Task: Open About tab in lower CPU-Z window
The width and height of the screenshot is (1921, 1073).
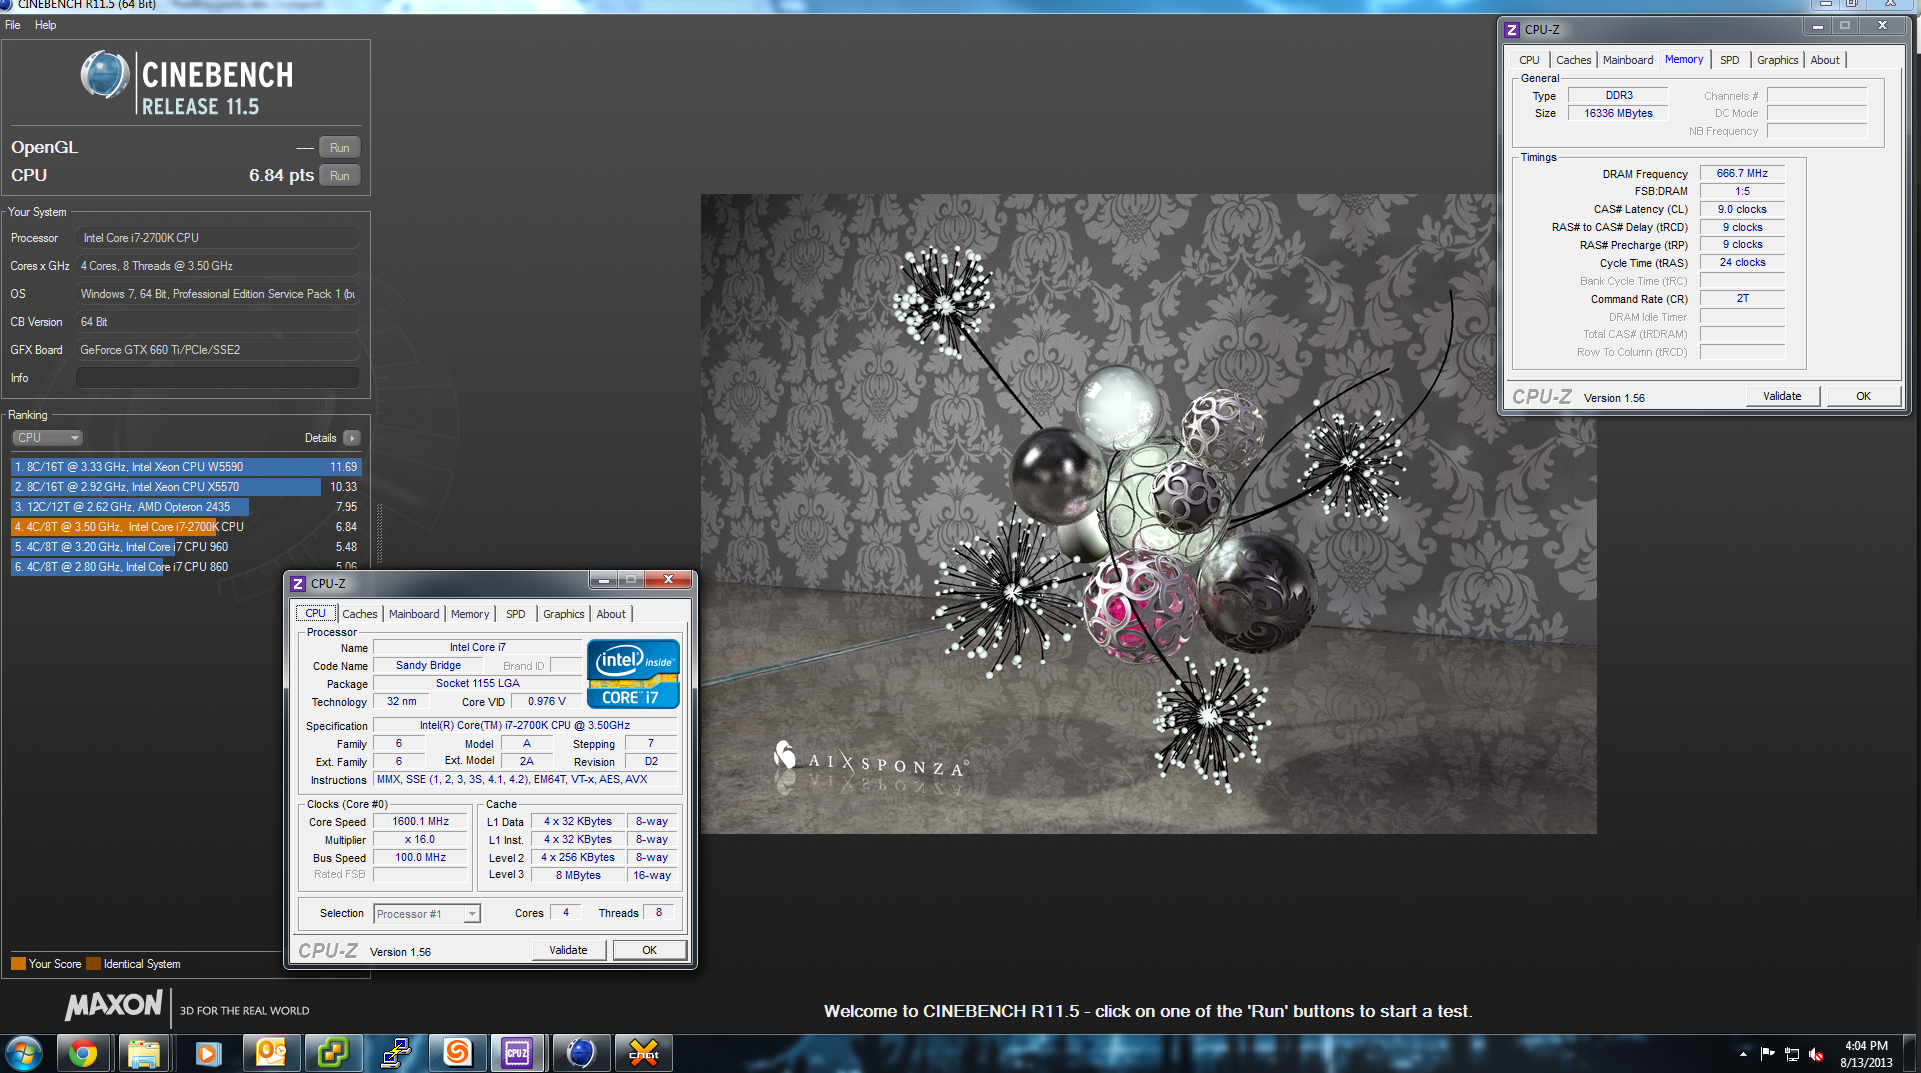Action: pyautogui.click(x=611, y=614)
